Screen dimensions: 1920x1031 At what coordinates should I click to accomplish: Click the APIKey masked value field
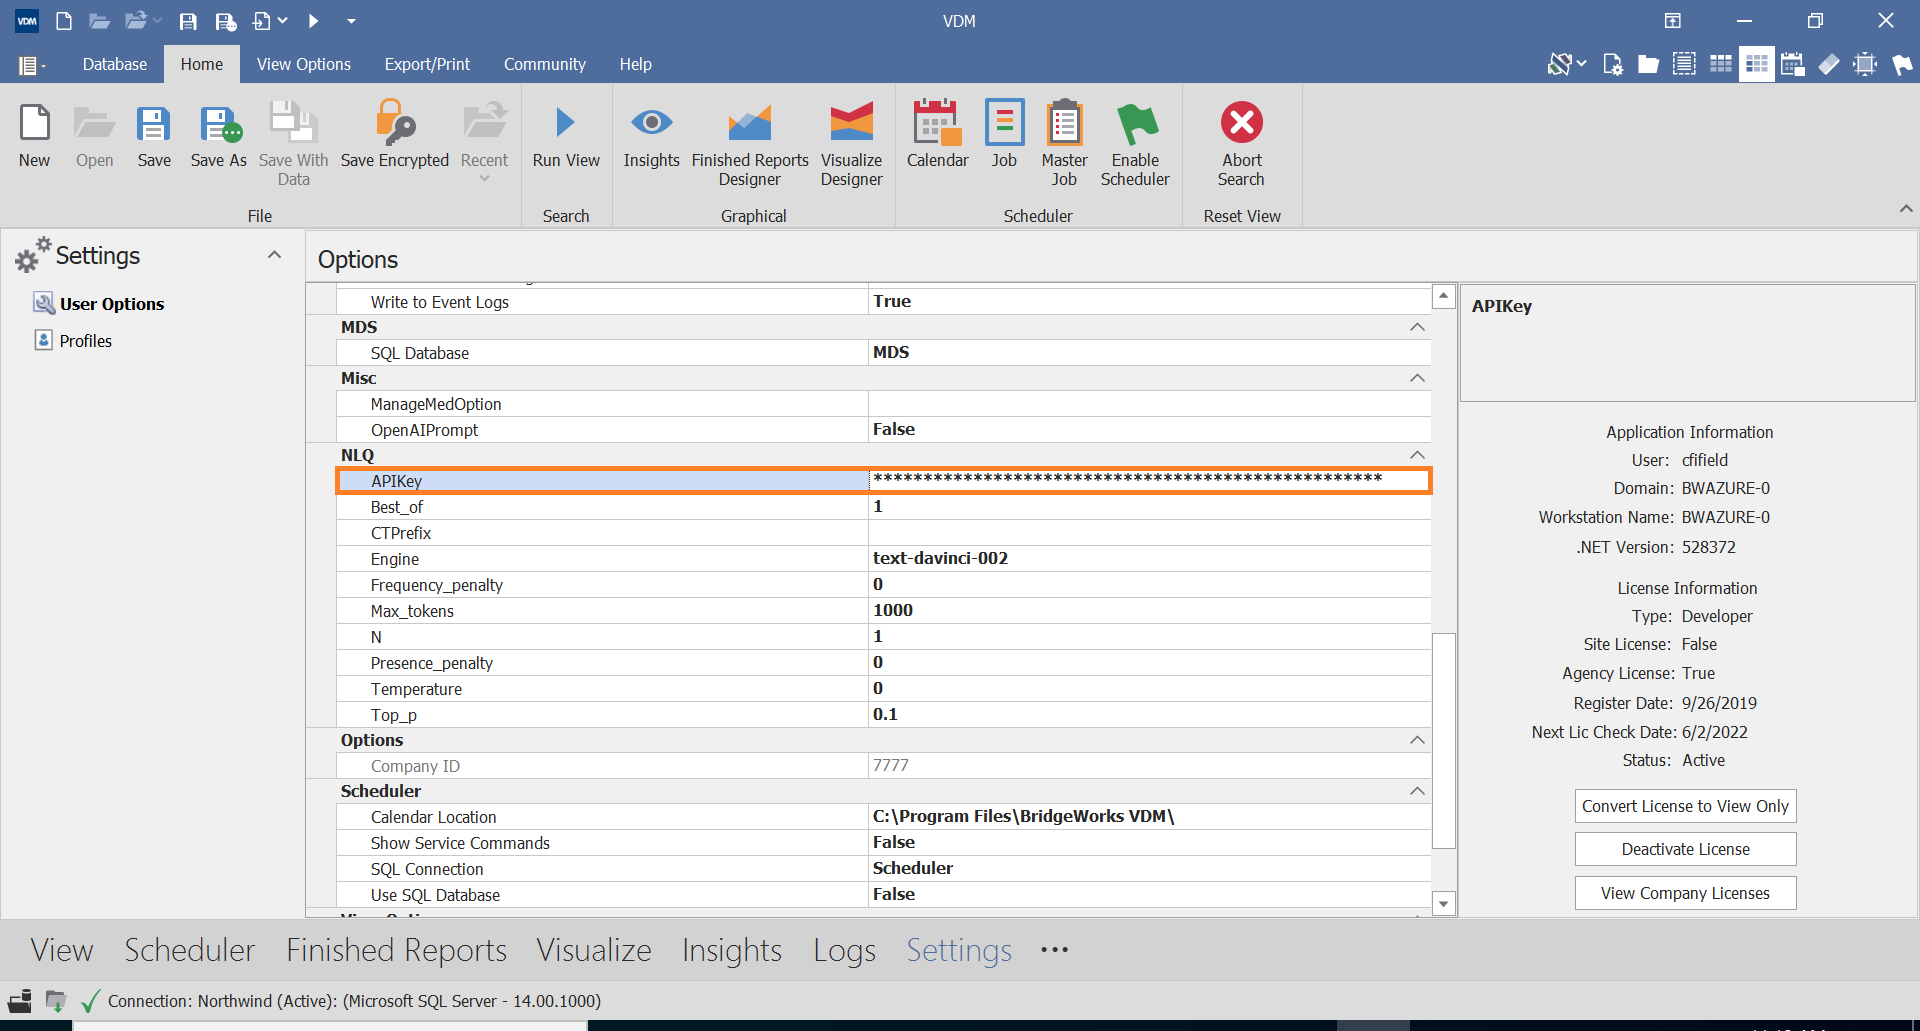pos(1149,480)
